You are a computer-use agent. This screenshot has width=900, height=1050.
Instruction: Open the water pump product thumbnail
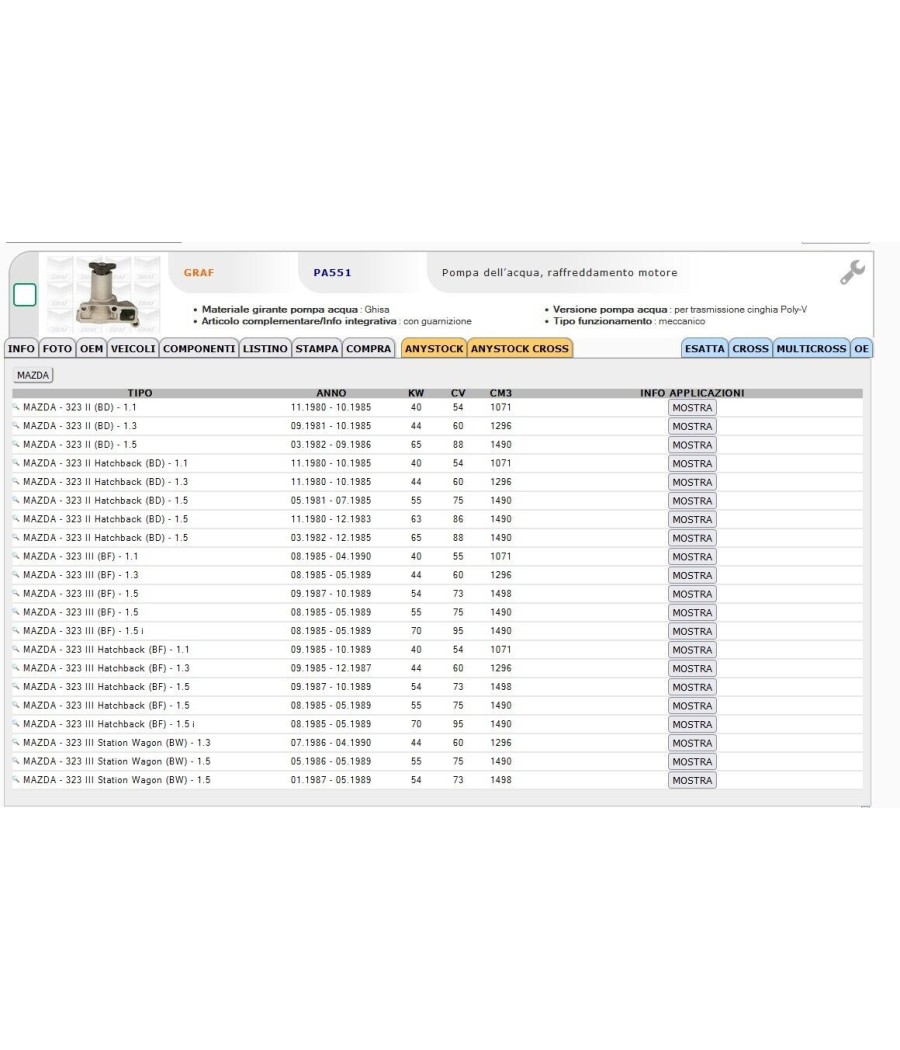(x=104, y=294)
